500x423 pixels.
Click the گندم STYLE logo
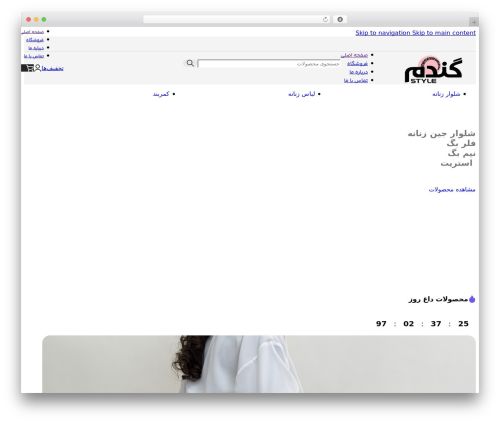click(433, 69)
